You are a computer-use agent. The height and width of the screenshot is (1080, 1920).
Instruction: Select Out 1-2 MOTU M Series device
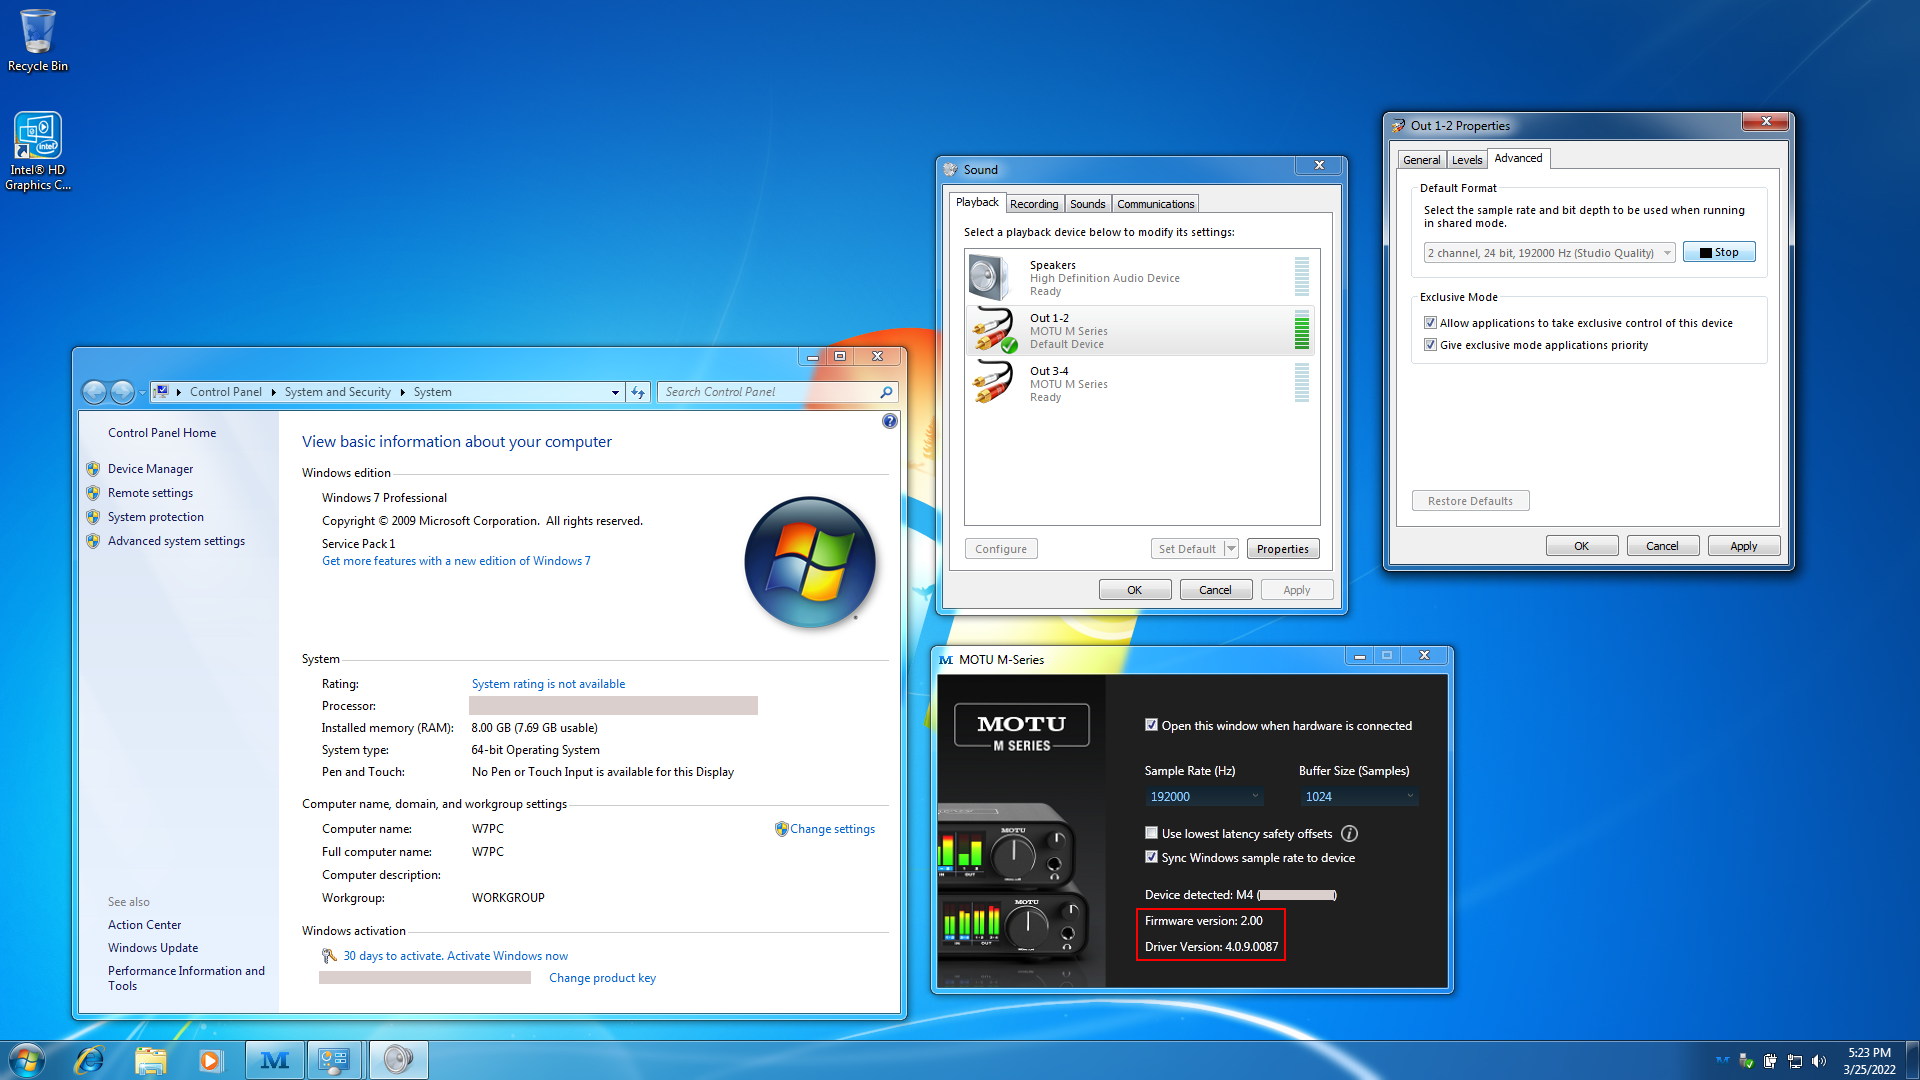coord(1139,331)
